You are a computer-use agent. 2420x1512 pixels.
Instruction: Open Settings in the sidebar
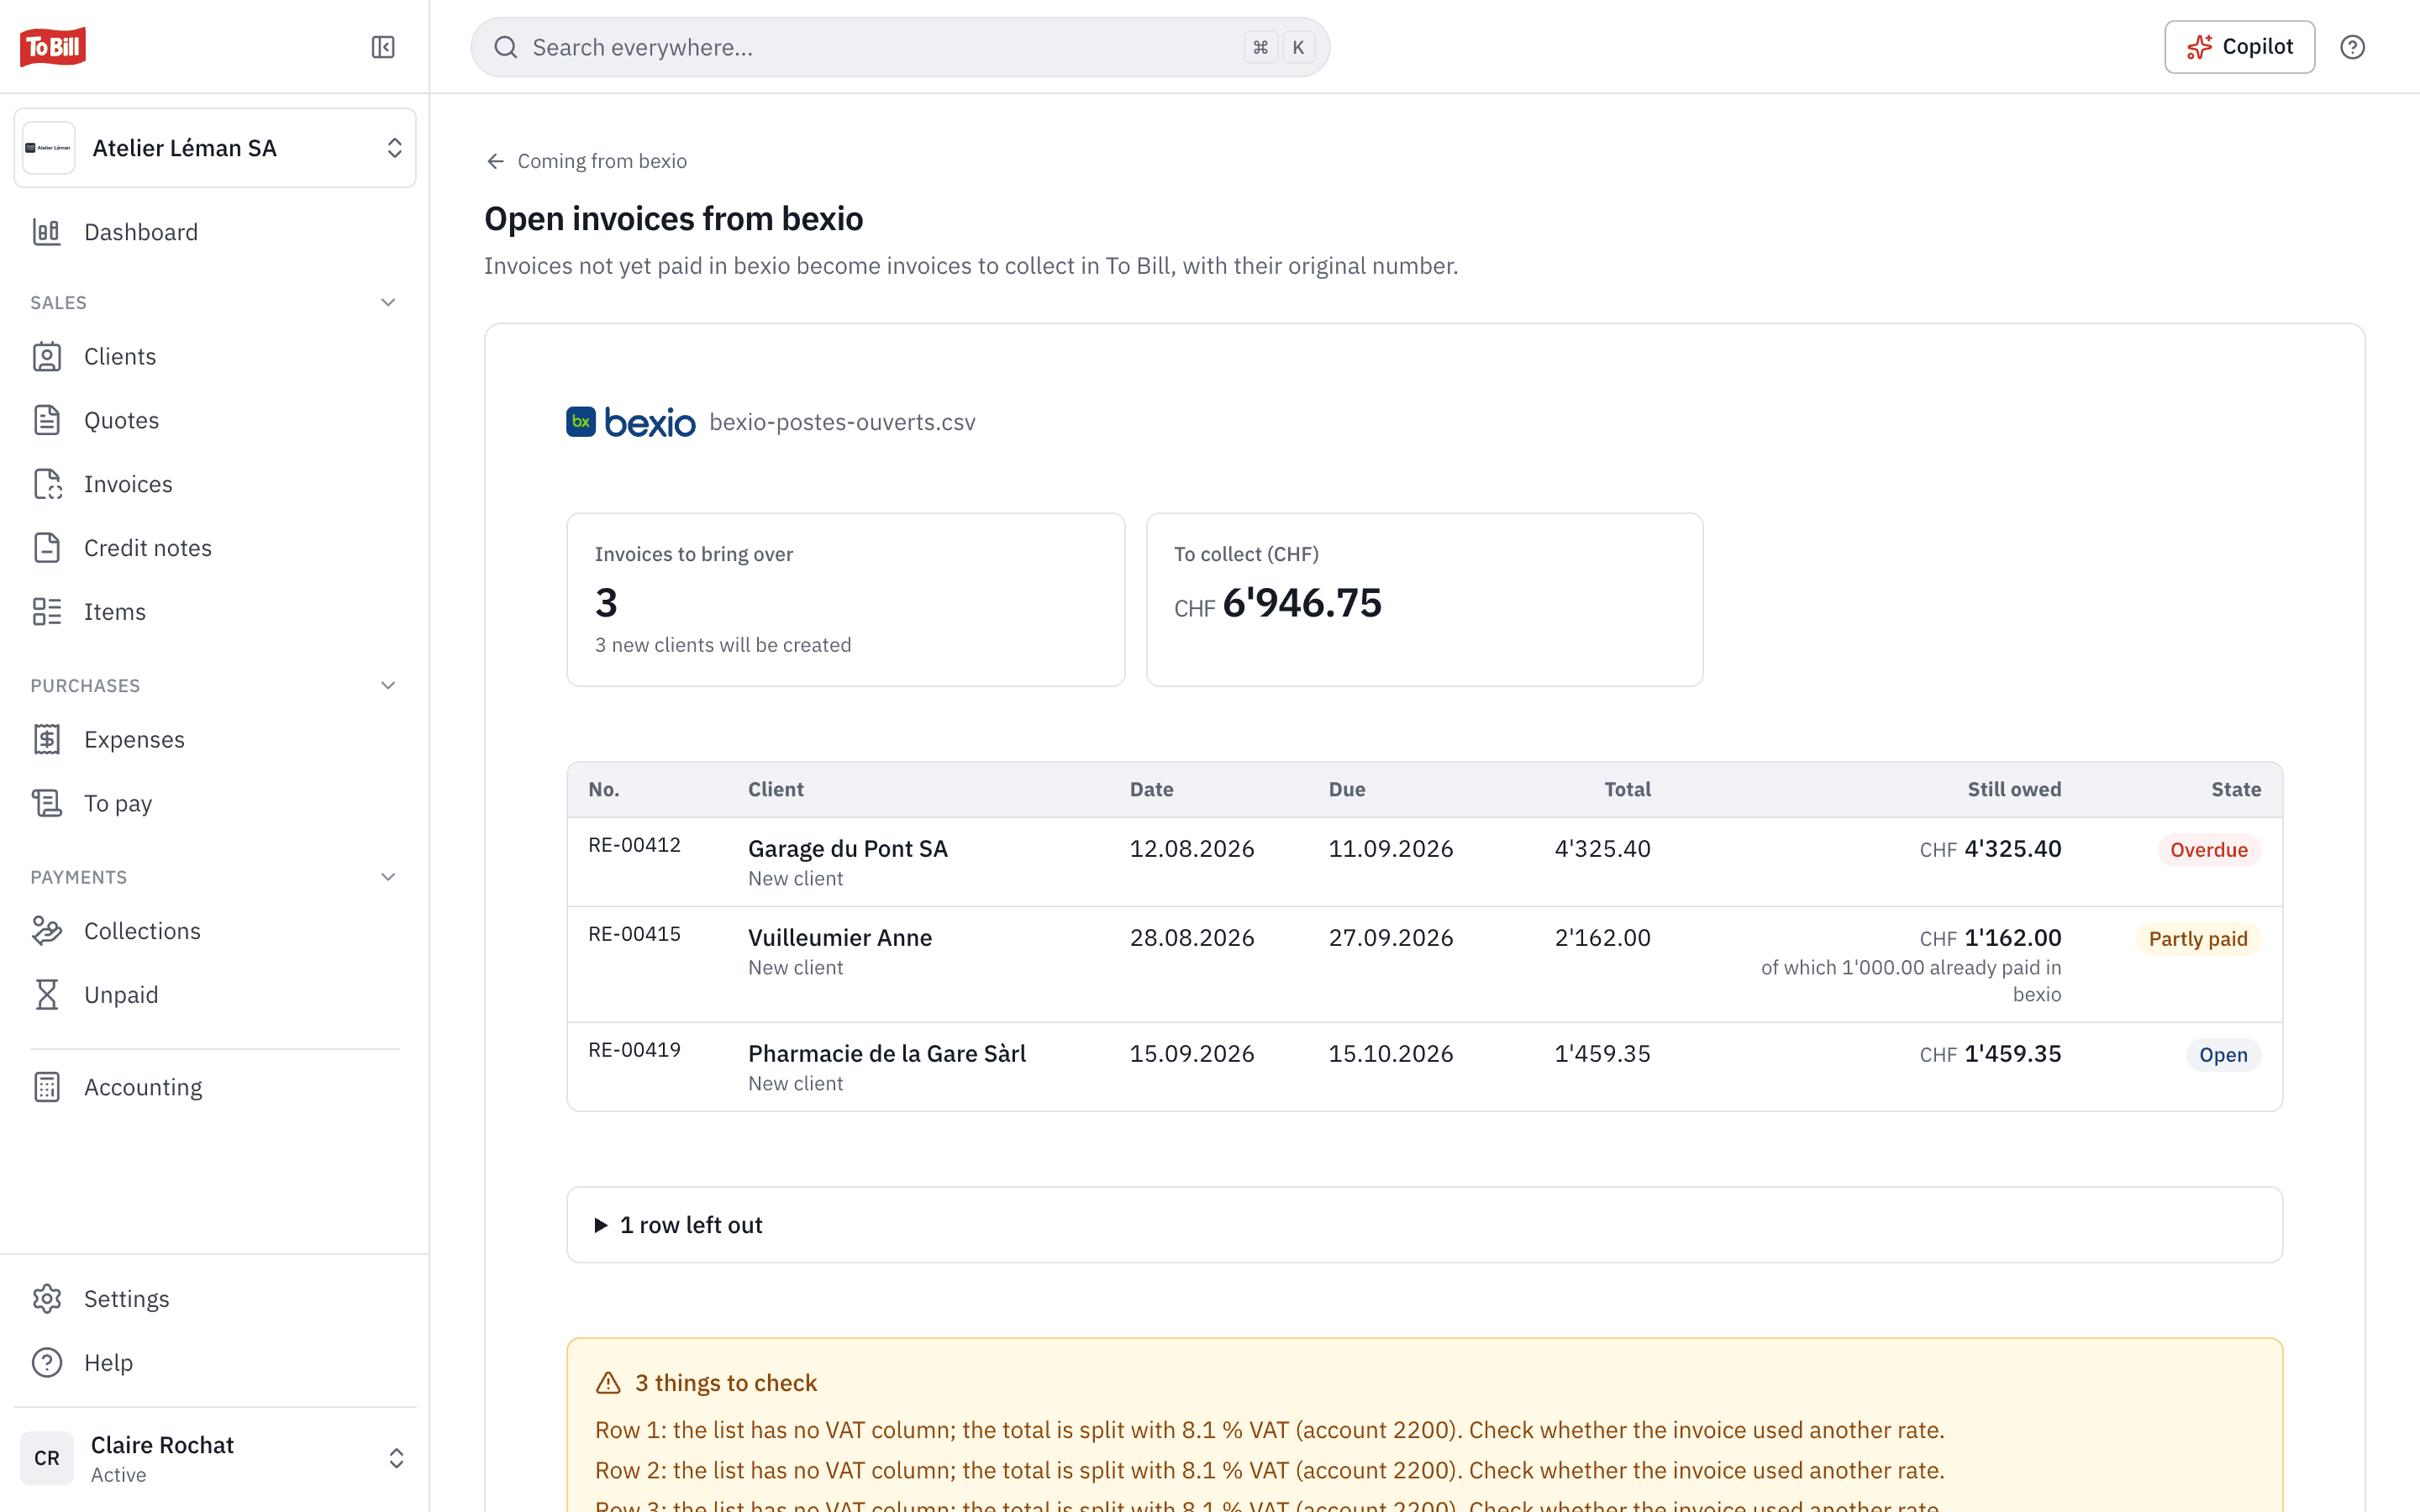(x=215, y=1298)
